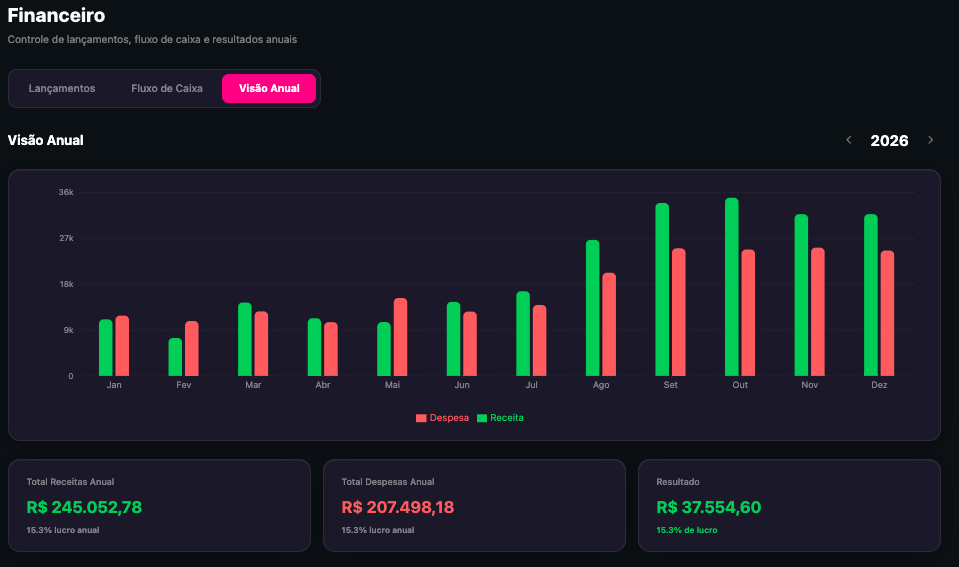Screen dimensions: 959x567
Task: Click the 27k axis label
Action: coord(66,238)
